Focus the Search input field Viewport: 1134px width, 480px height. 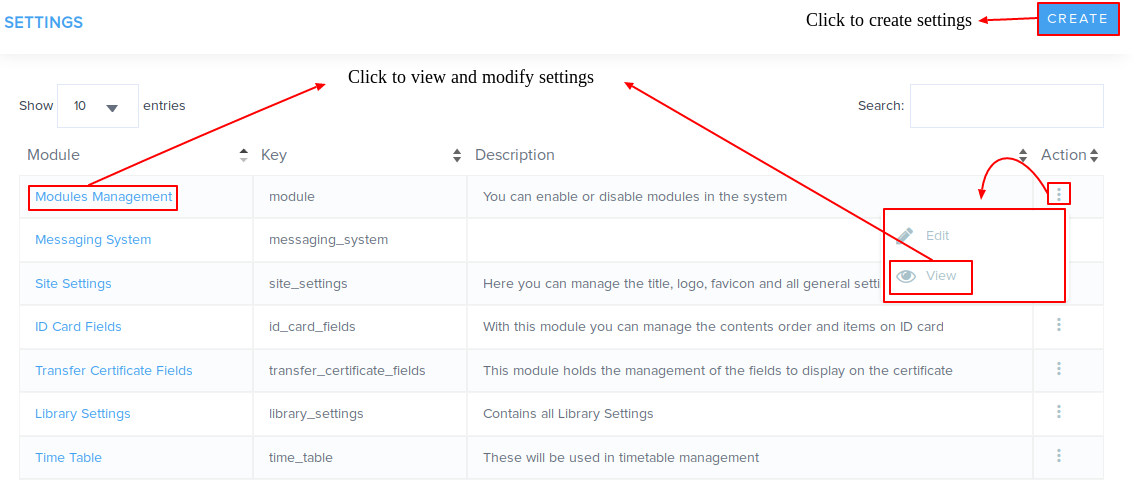1006,106
